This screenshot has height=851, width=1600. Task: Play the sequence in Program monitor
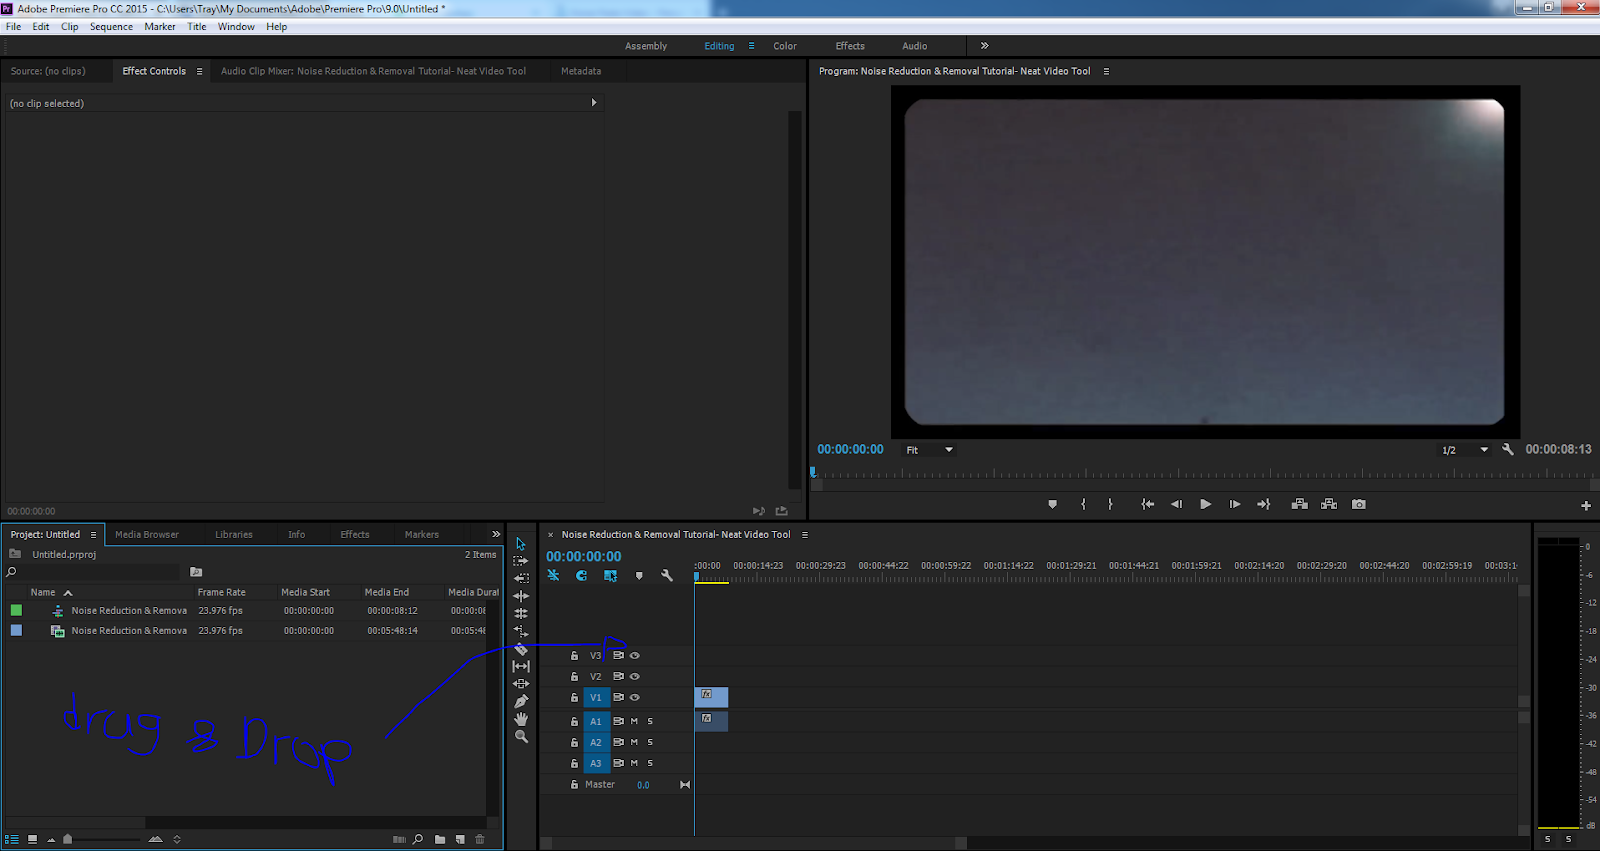point(1205,504)
